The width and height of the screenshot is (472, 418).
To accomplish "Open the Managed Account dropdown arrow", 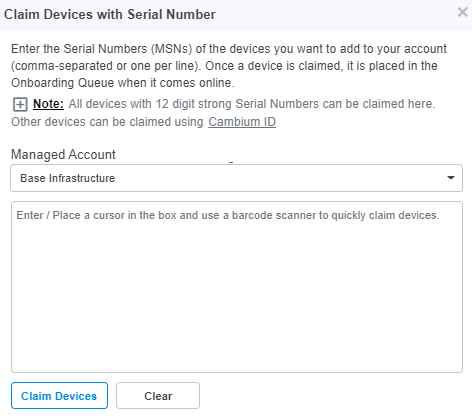I will pyautogui.click(x=451, y=178).
